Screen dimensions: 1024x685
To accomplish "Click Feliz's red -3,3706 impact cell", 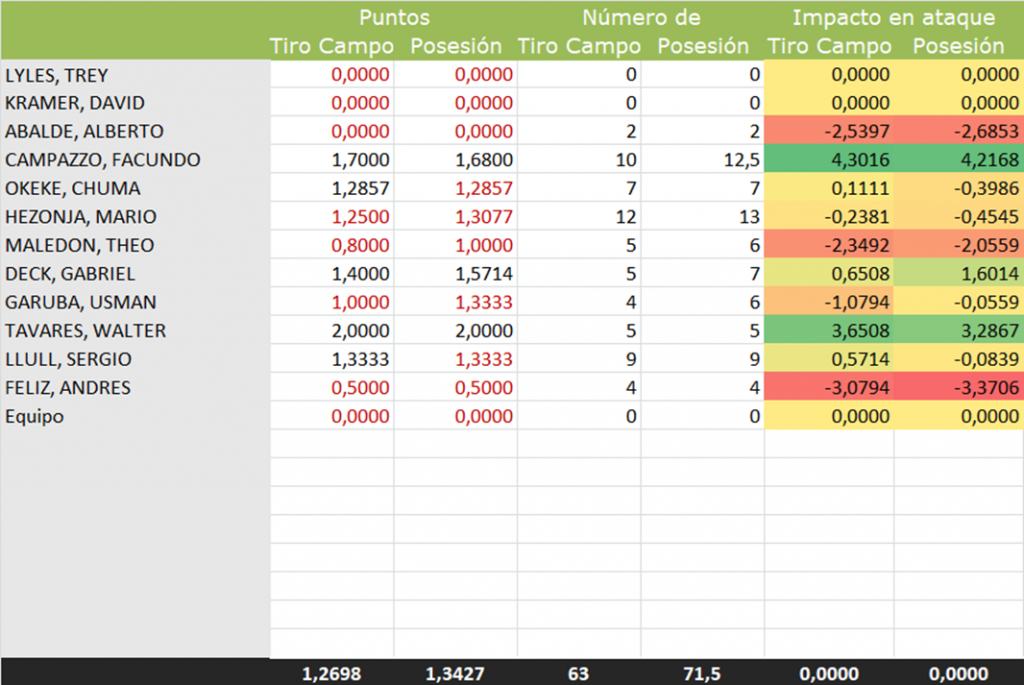I will coord(958,388).
